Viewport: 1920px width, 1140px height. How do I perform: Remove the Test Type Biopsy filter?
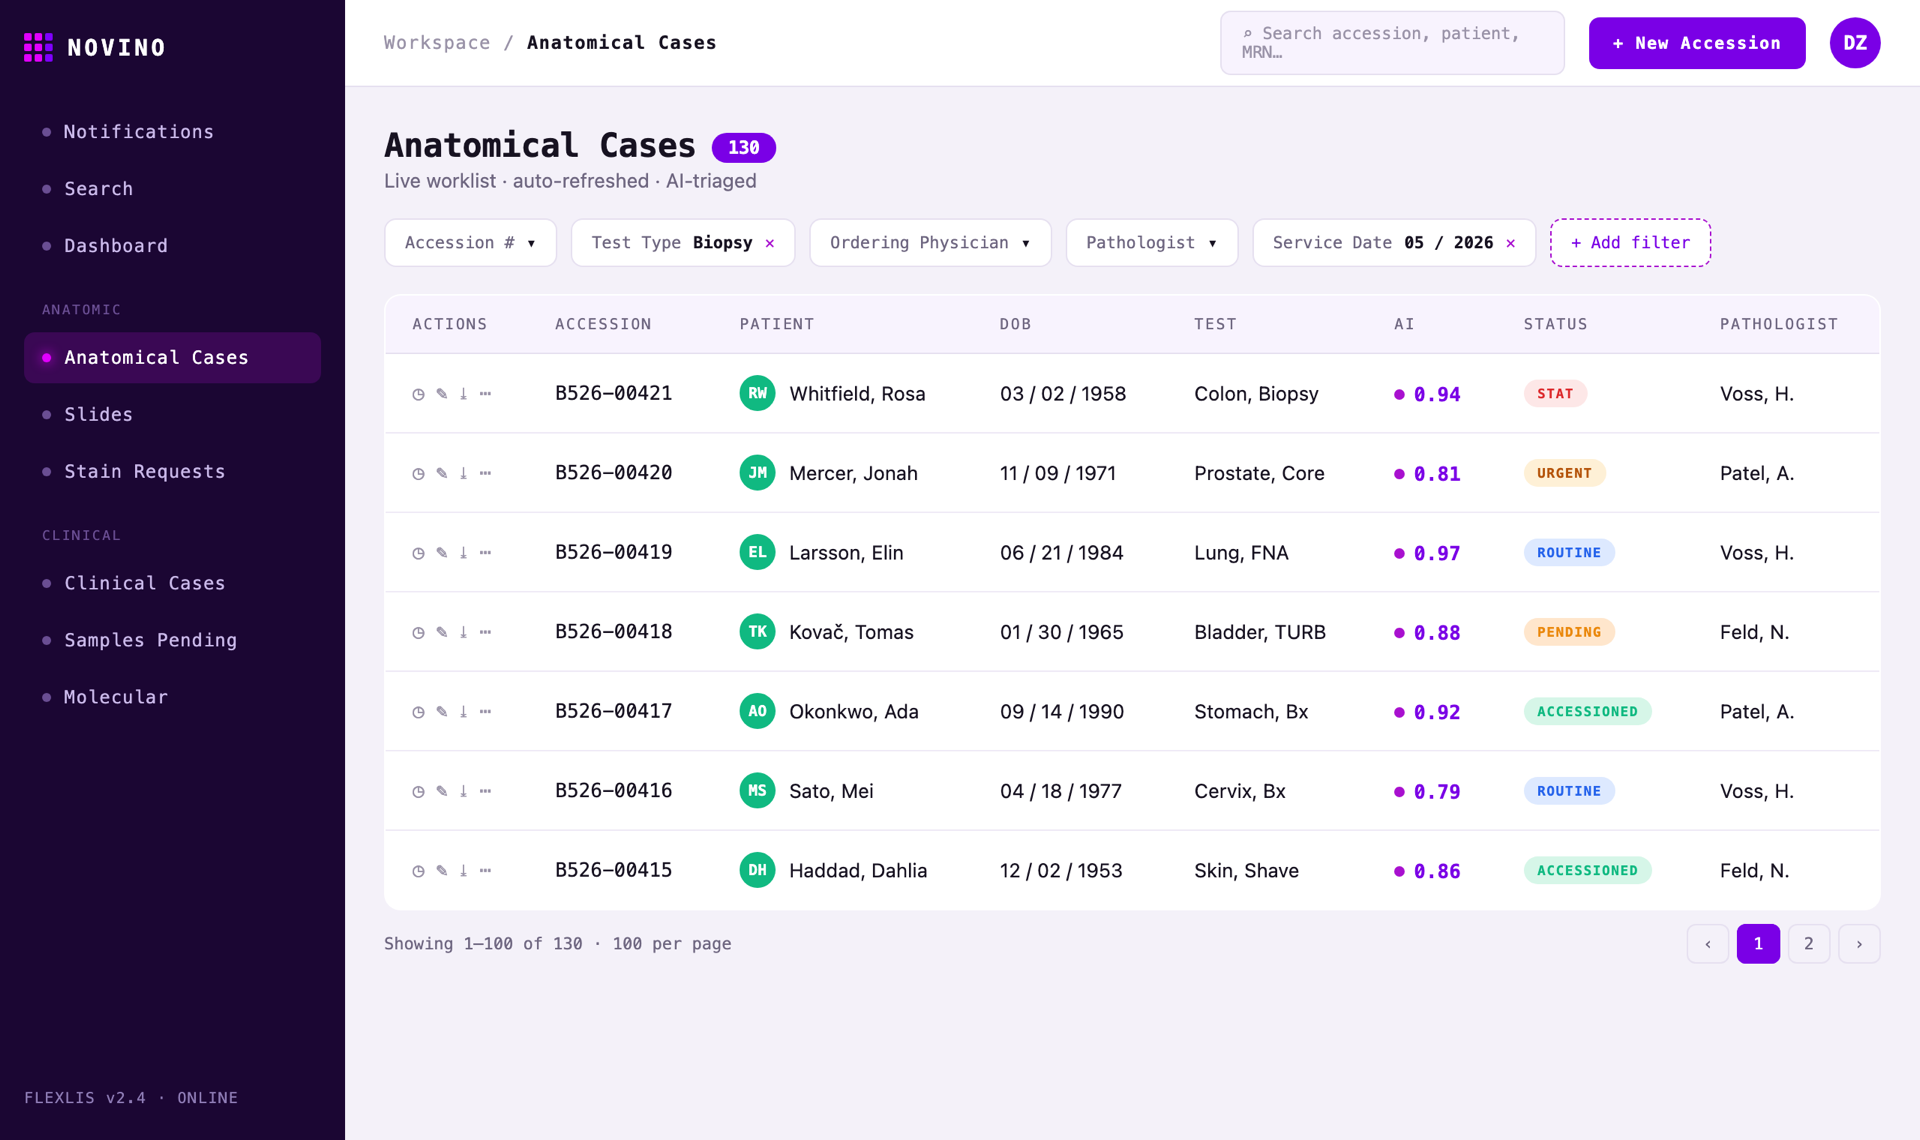[770, 243]
